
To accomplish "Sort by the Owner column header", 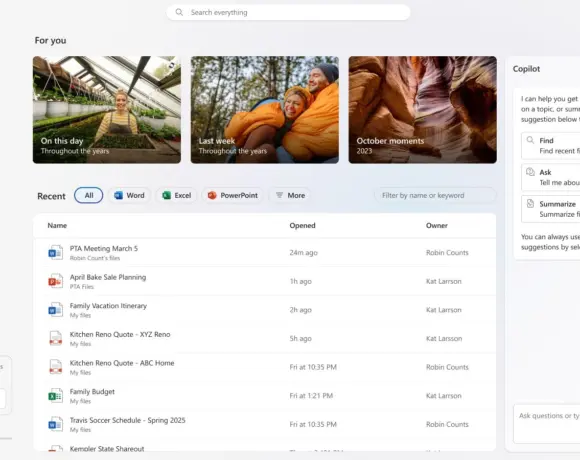I will click(436, 226).
